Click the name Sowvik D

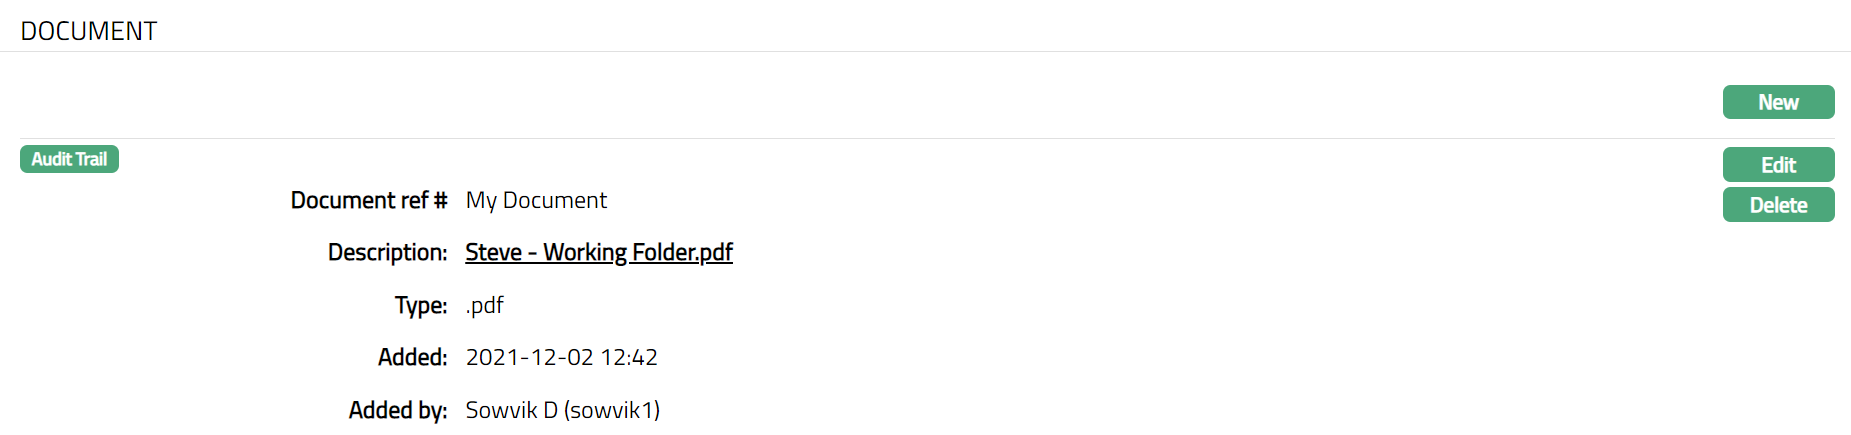(511, 410)
